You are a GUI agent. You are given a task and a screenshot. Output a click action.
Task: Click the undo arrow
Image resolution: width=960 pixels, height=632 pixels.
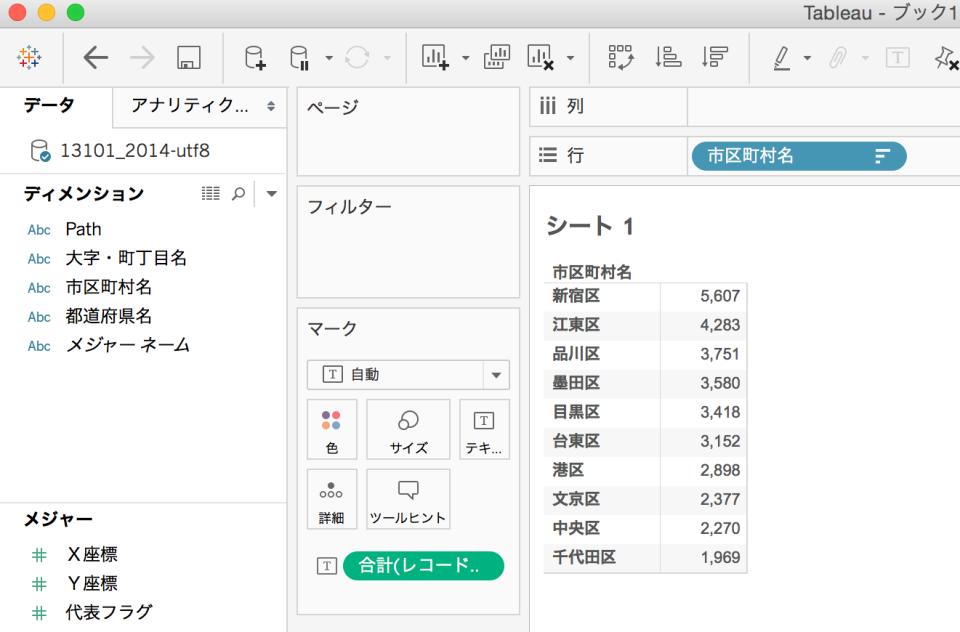pos(95,57)
